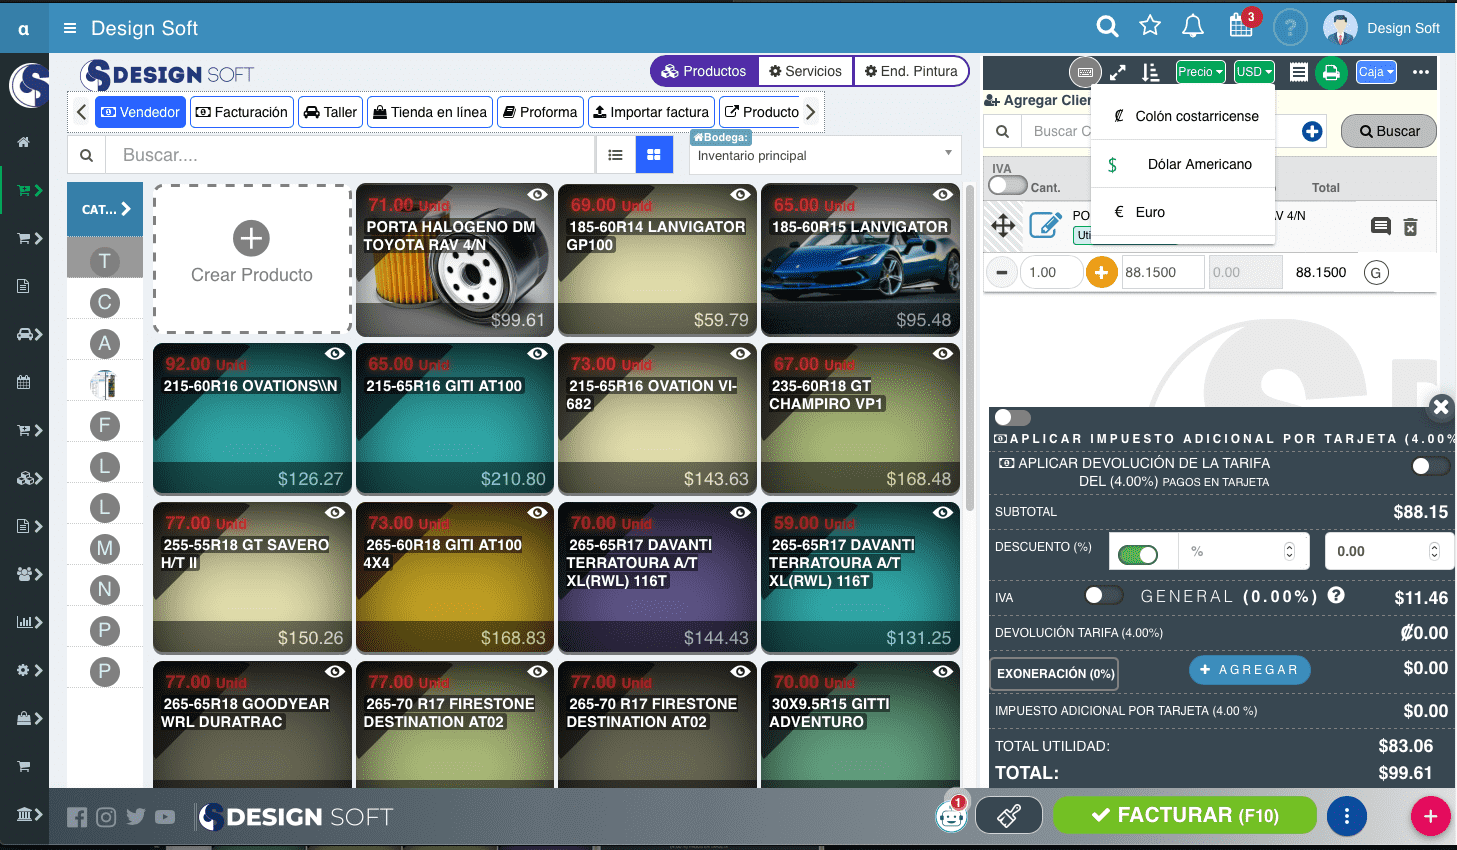This screenshot has width=1457, height=850.
Task: Switch to list view of products
Action: (x=616, y=155)
